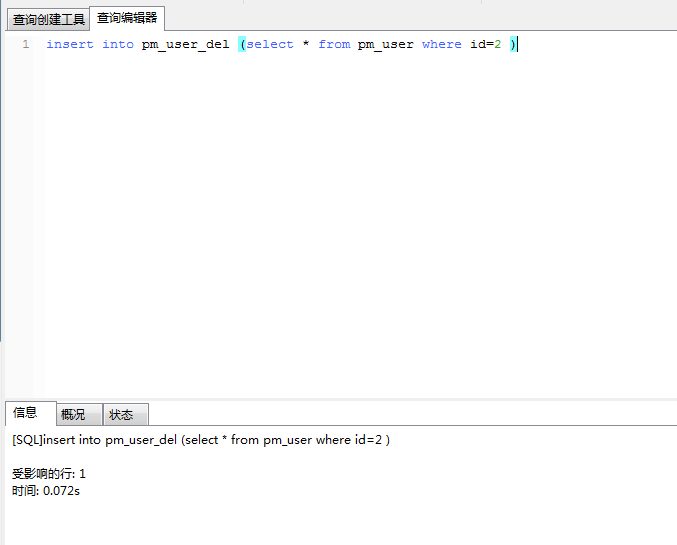The width and height of the screenshot is (677, 545).
Task: Click the empty area below the query line
Action: 340,220
